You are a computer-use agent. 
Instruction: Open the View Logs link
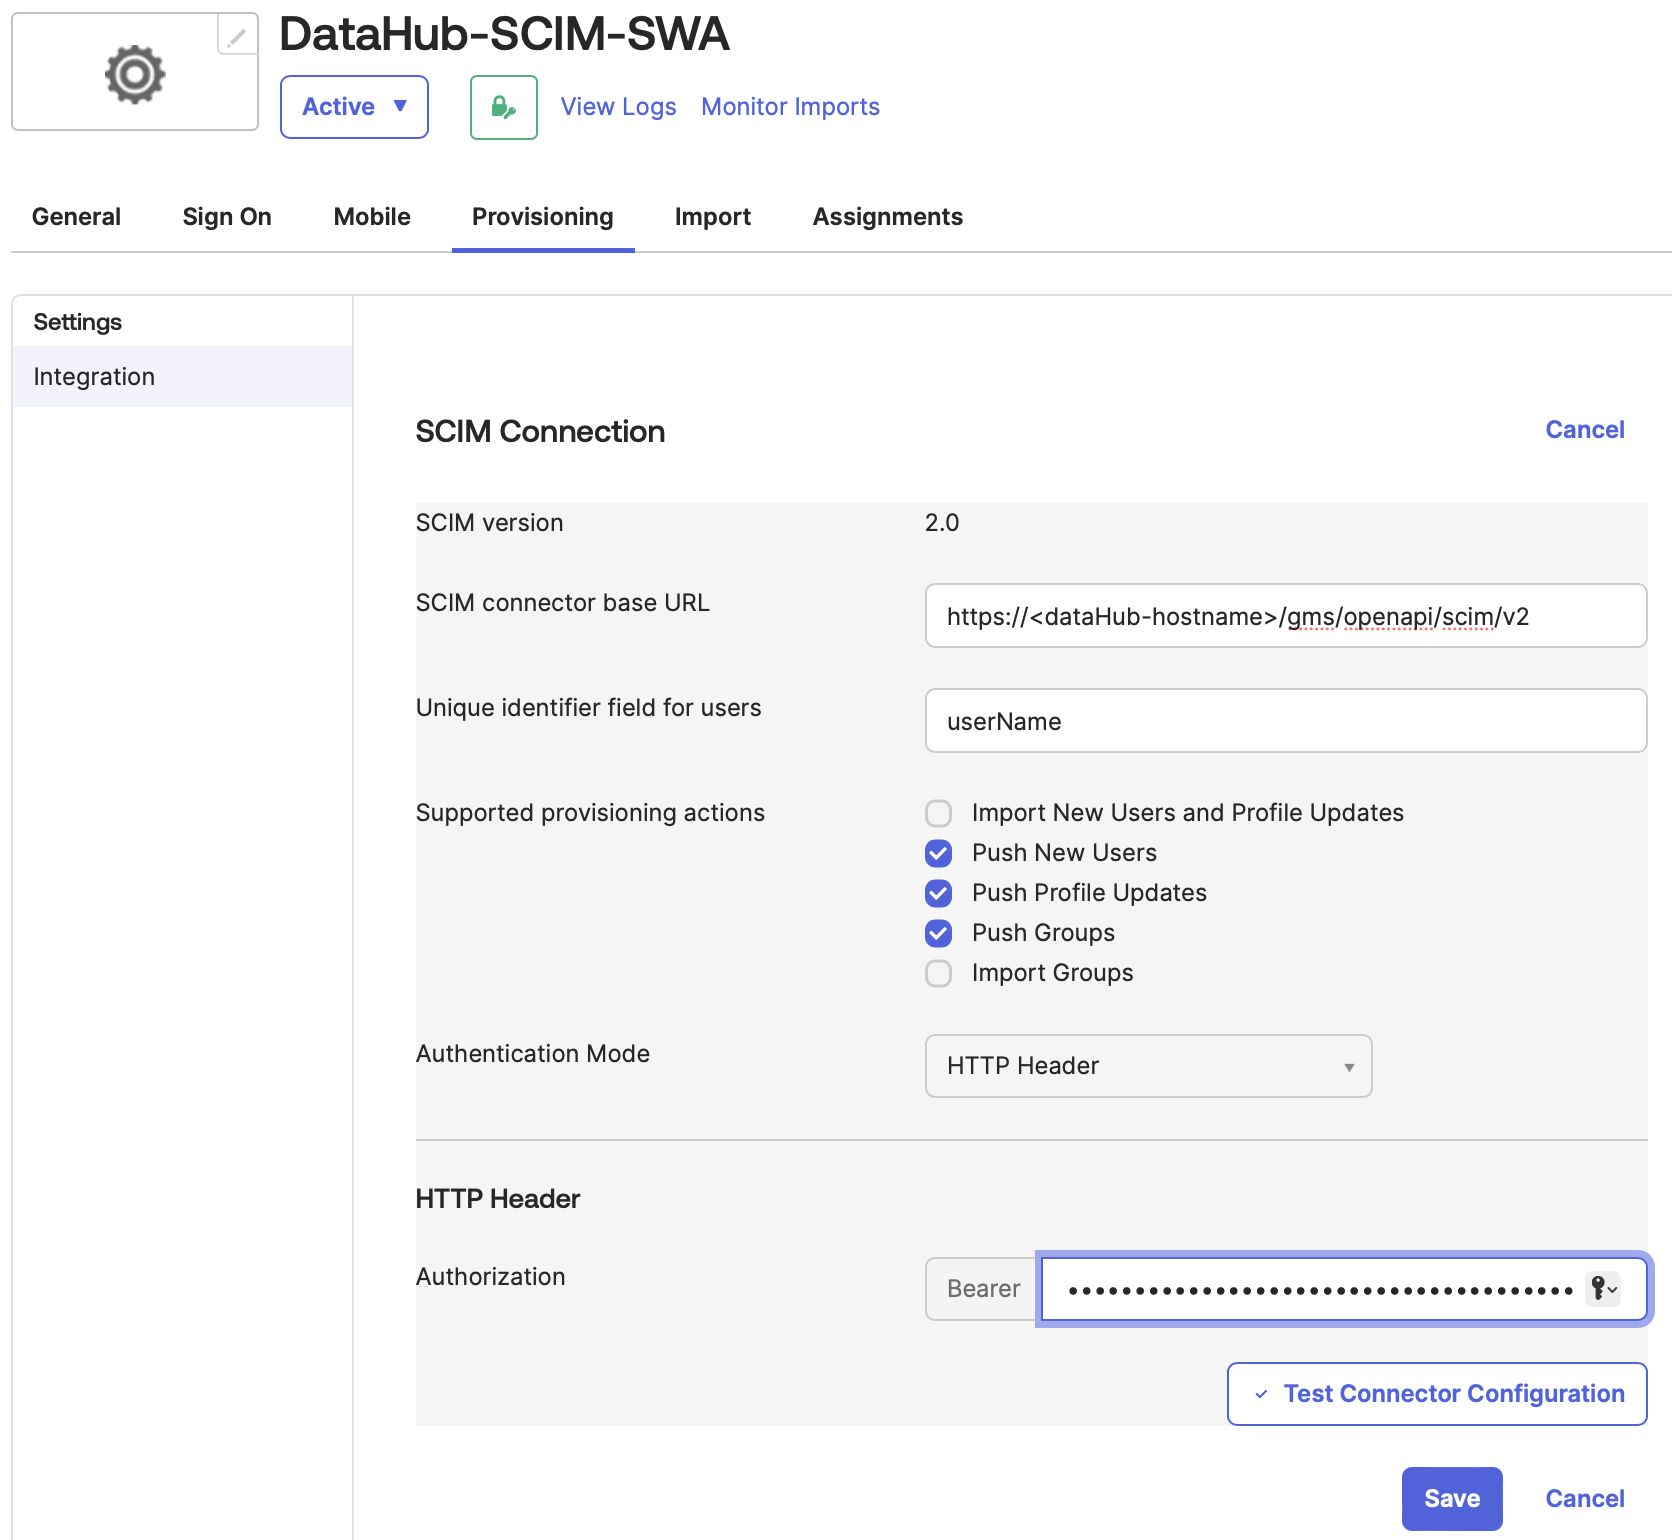pos(618,107)
